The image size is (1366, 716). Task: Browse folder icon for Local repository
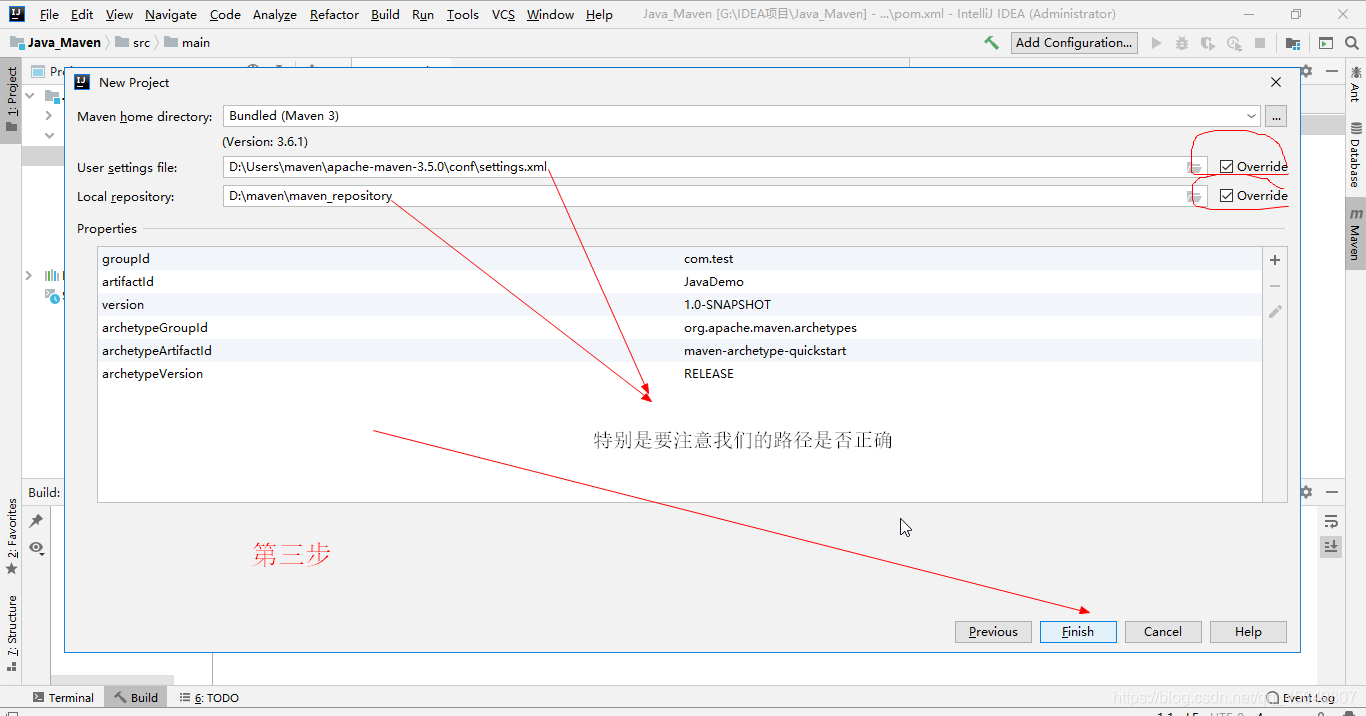click(x=1194, y=196)
